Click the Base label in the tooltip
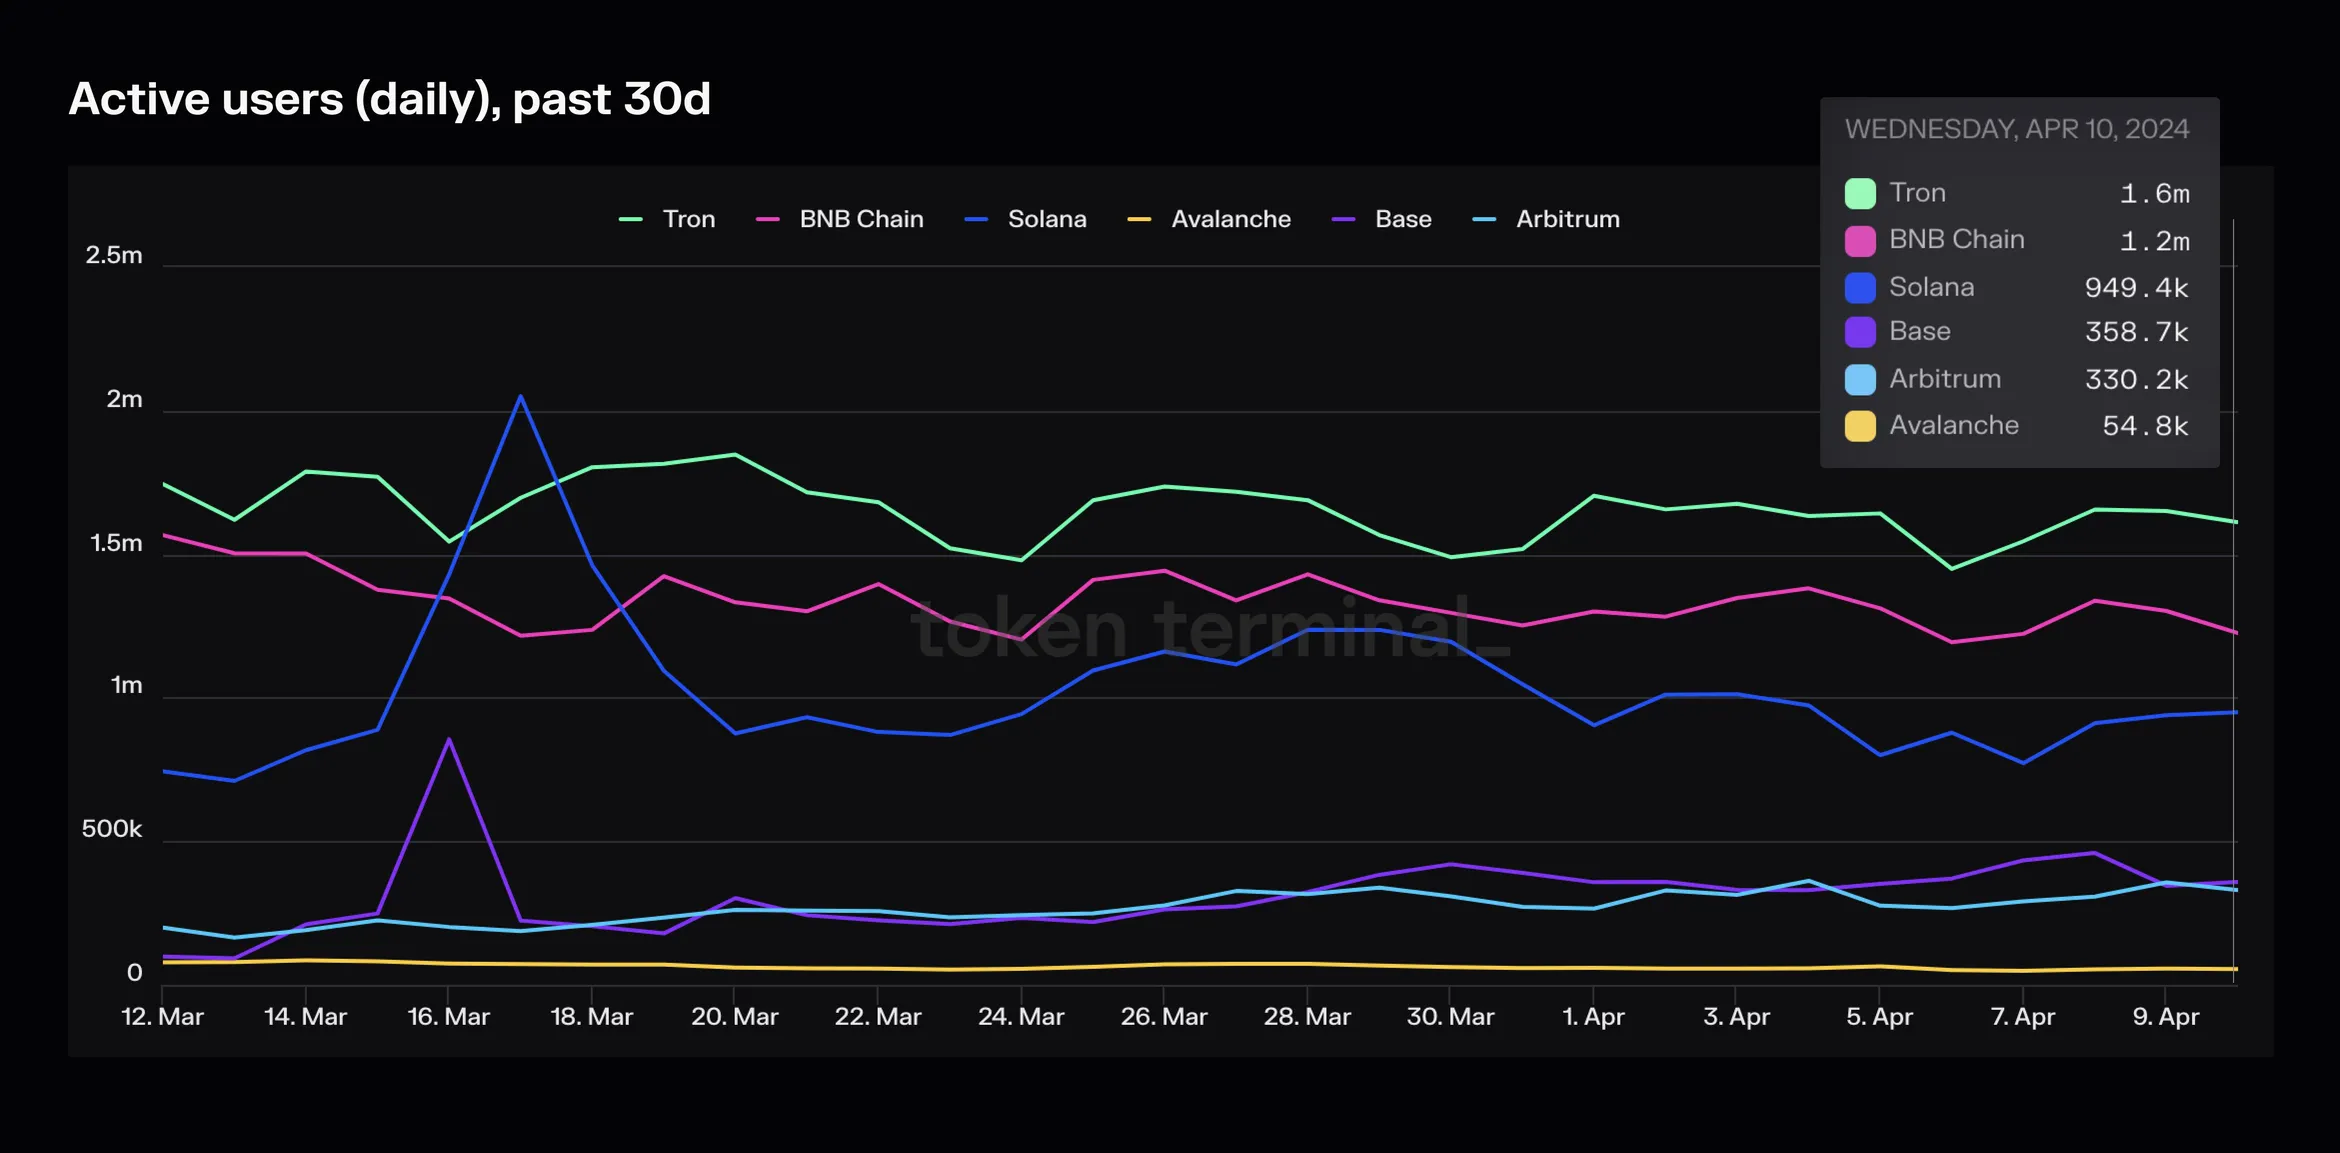The width and height of the screenshot is (2340, 1153). click(x=1920, y=332)
